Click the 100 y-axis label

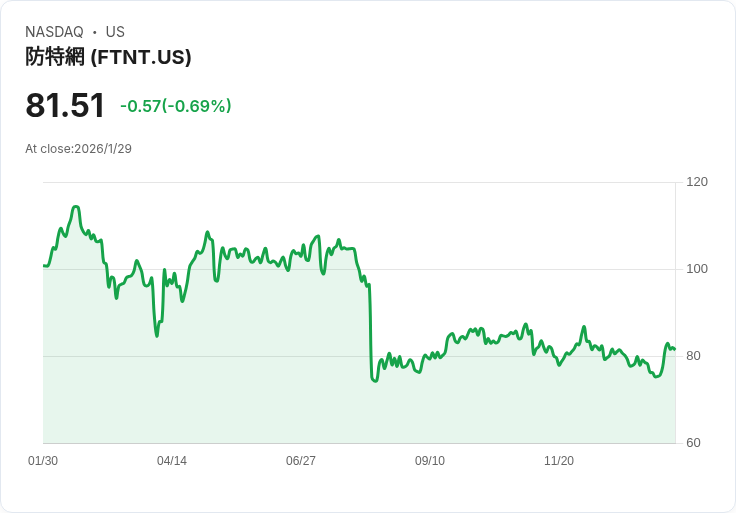pyautogui.click(x=697, y=269)
